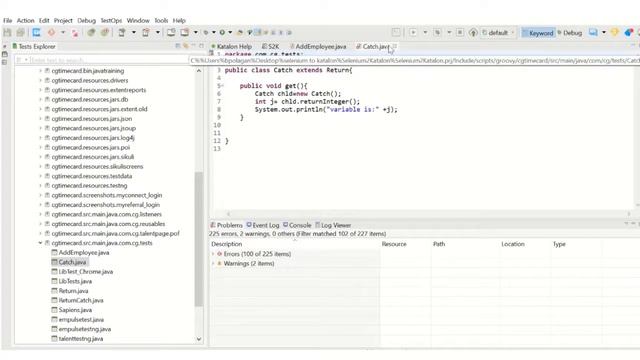Open the Action menu
Screen dimensions: 640x360
coord(25,20)
